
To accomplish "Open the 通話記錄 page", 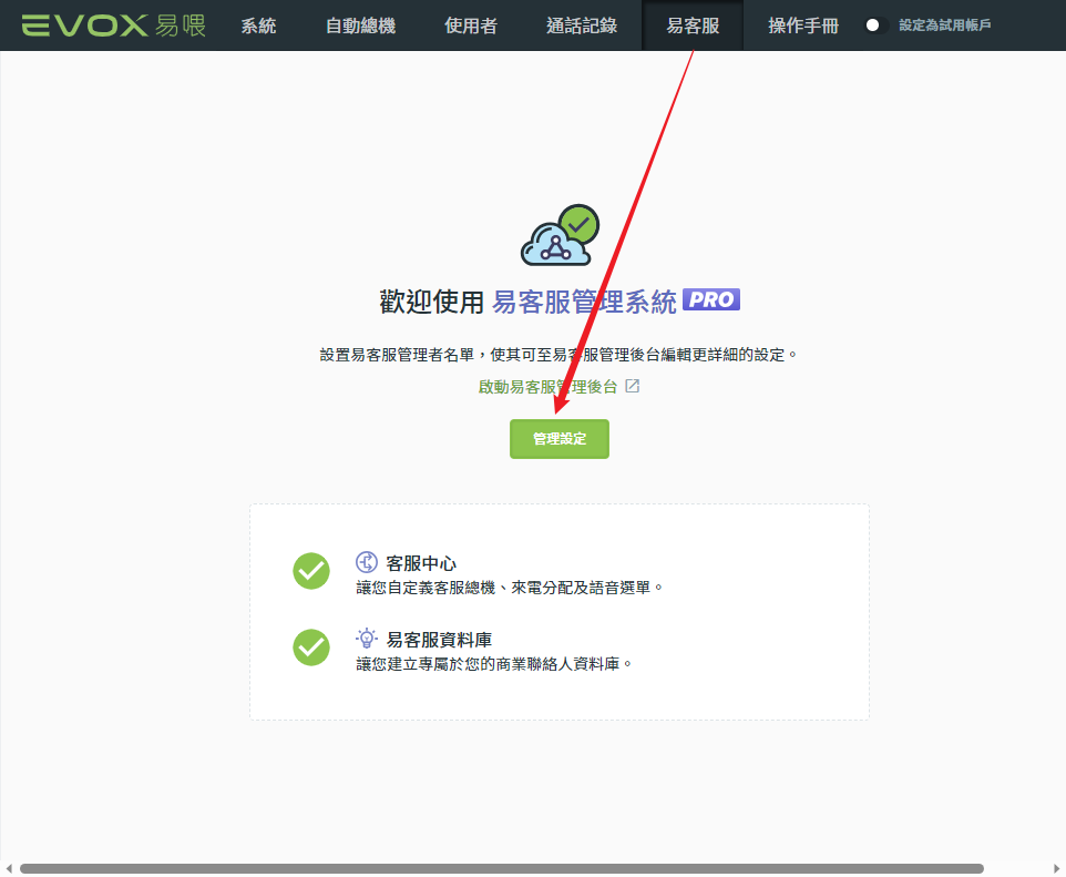I will pyautogui.click(x=581, y=26).
